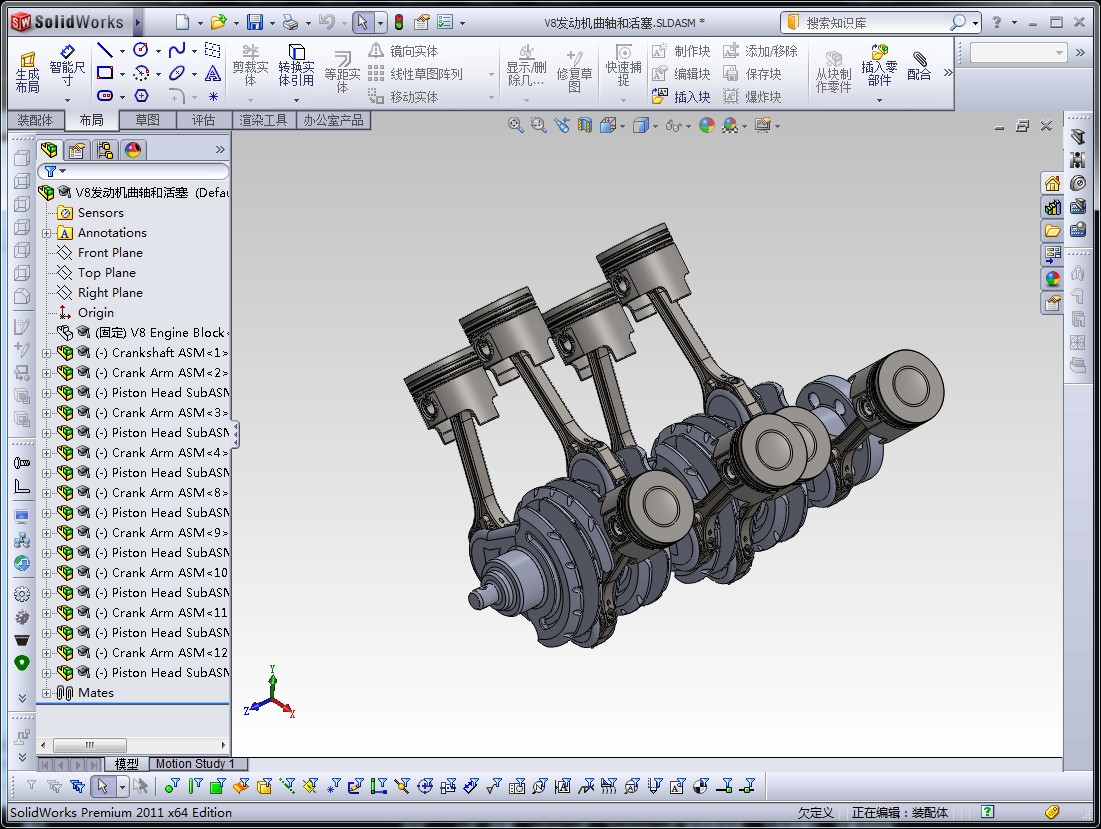Screen dimensions: 1101x829
Task: Click the 配合 Mate icon
Action: [918, 62]
